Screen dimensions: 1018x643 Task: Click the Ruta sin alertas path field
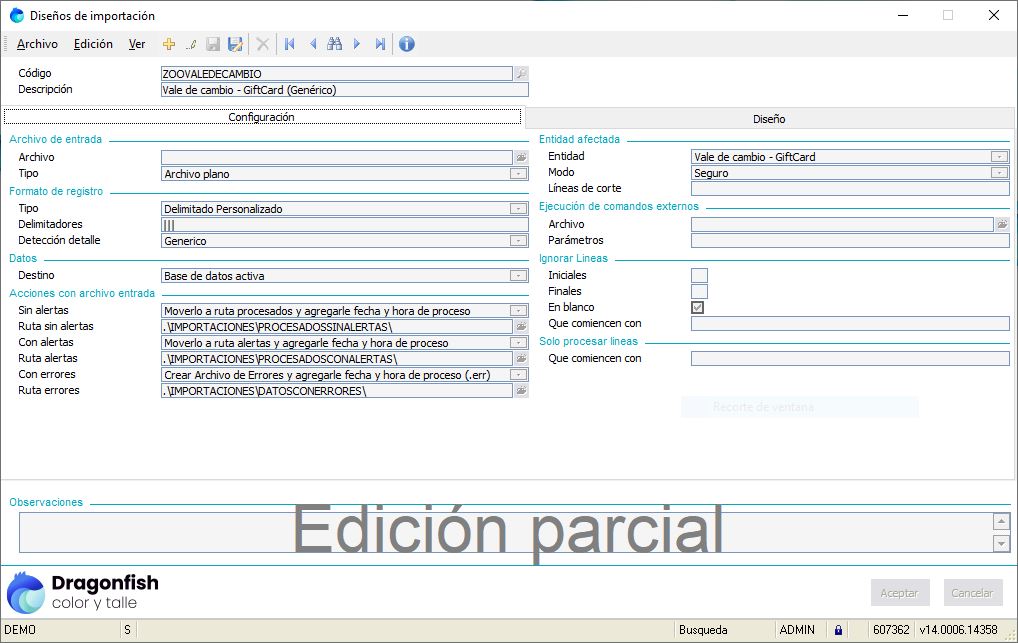[x=336, y=327]
